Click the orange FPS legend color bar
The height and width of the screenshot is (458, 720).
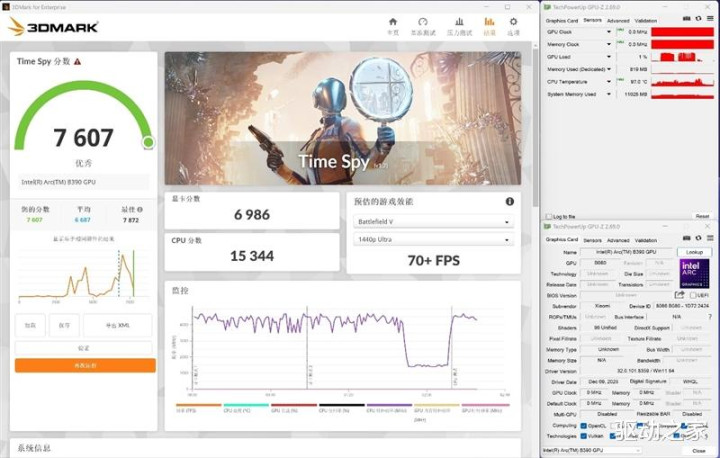coord(198,406)
